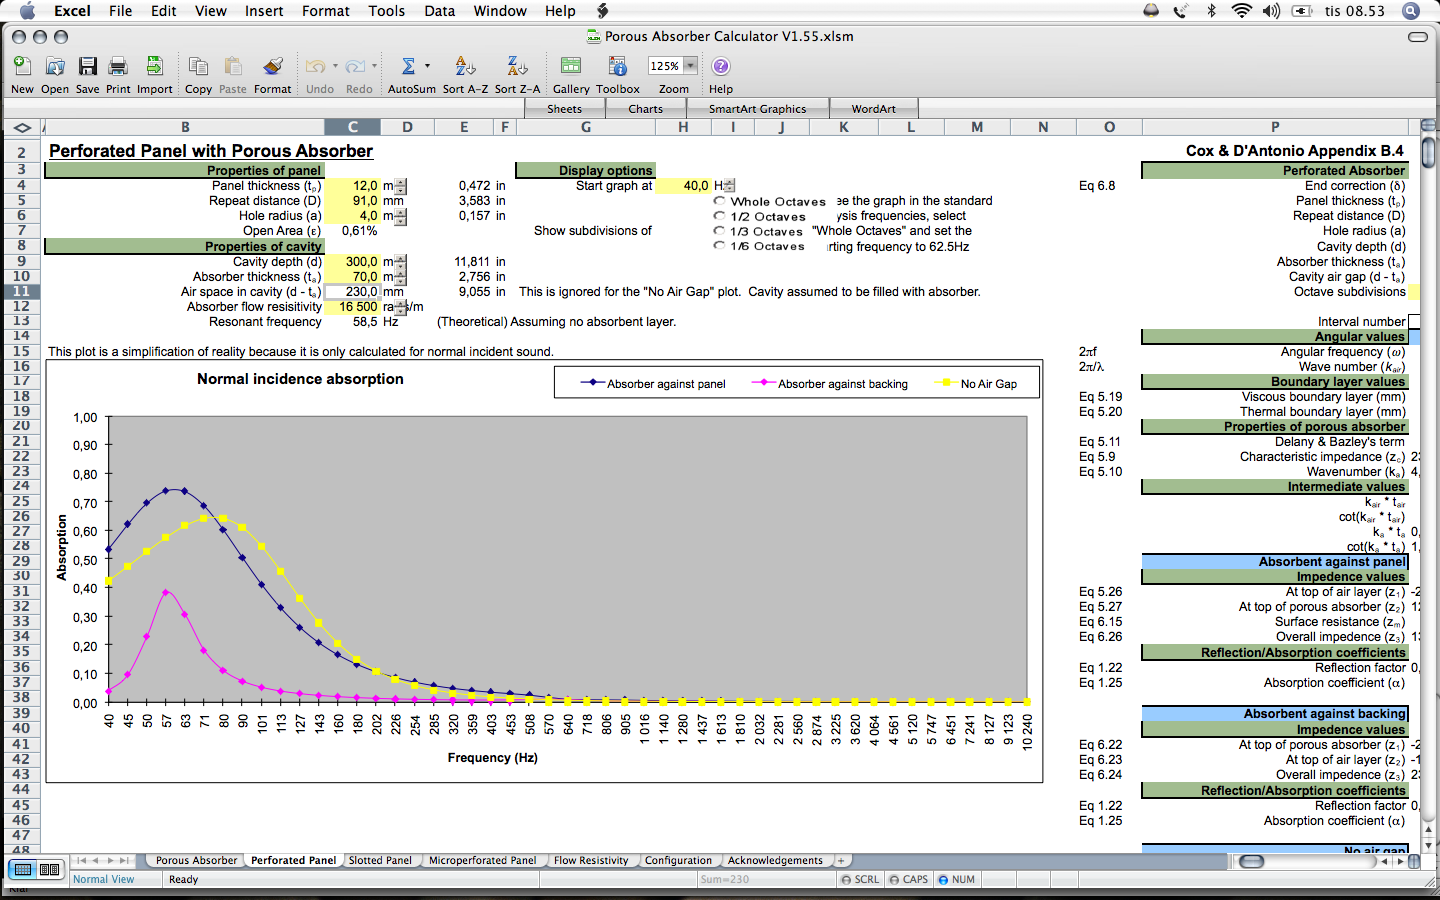Click the next sheet navigation arrow
1440x900 pixels.
pyautogui.click(x=110, y=860)
